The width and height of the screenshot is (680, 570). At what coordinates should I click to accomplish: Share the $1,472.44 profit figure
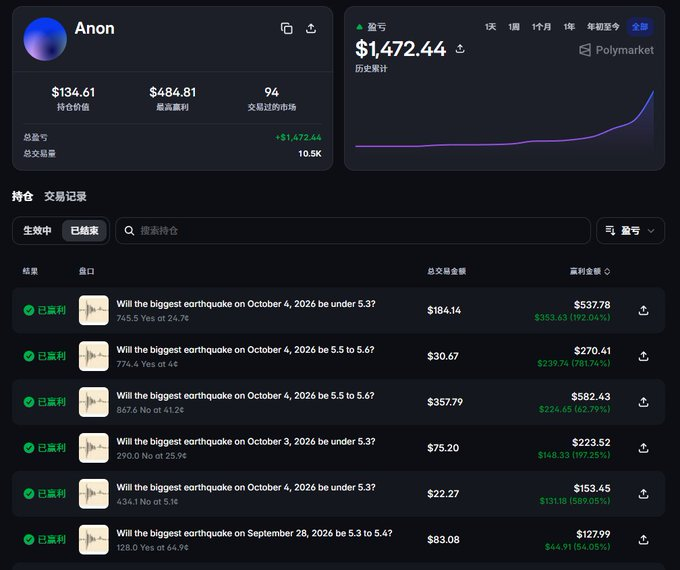(460, 49)
